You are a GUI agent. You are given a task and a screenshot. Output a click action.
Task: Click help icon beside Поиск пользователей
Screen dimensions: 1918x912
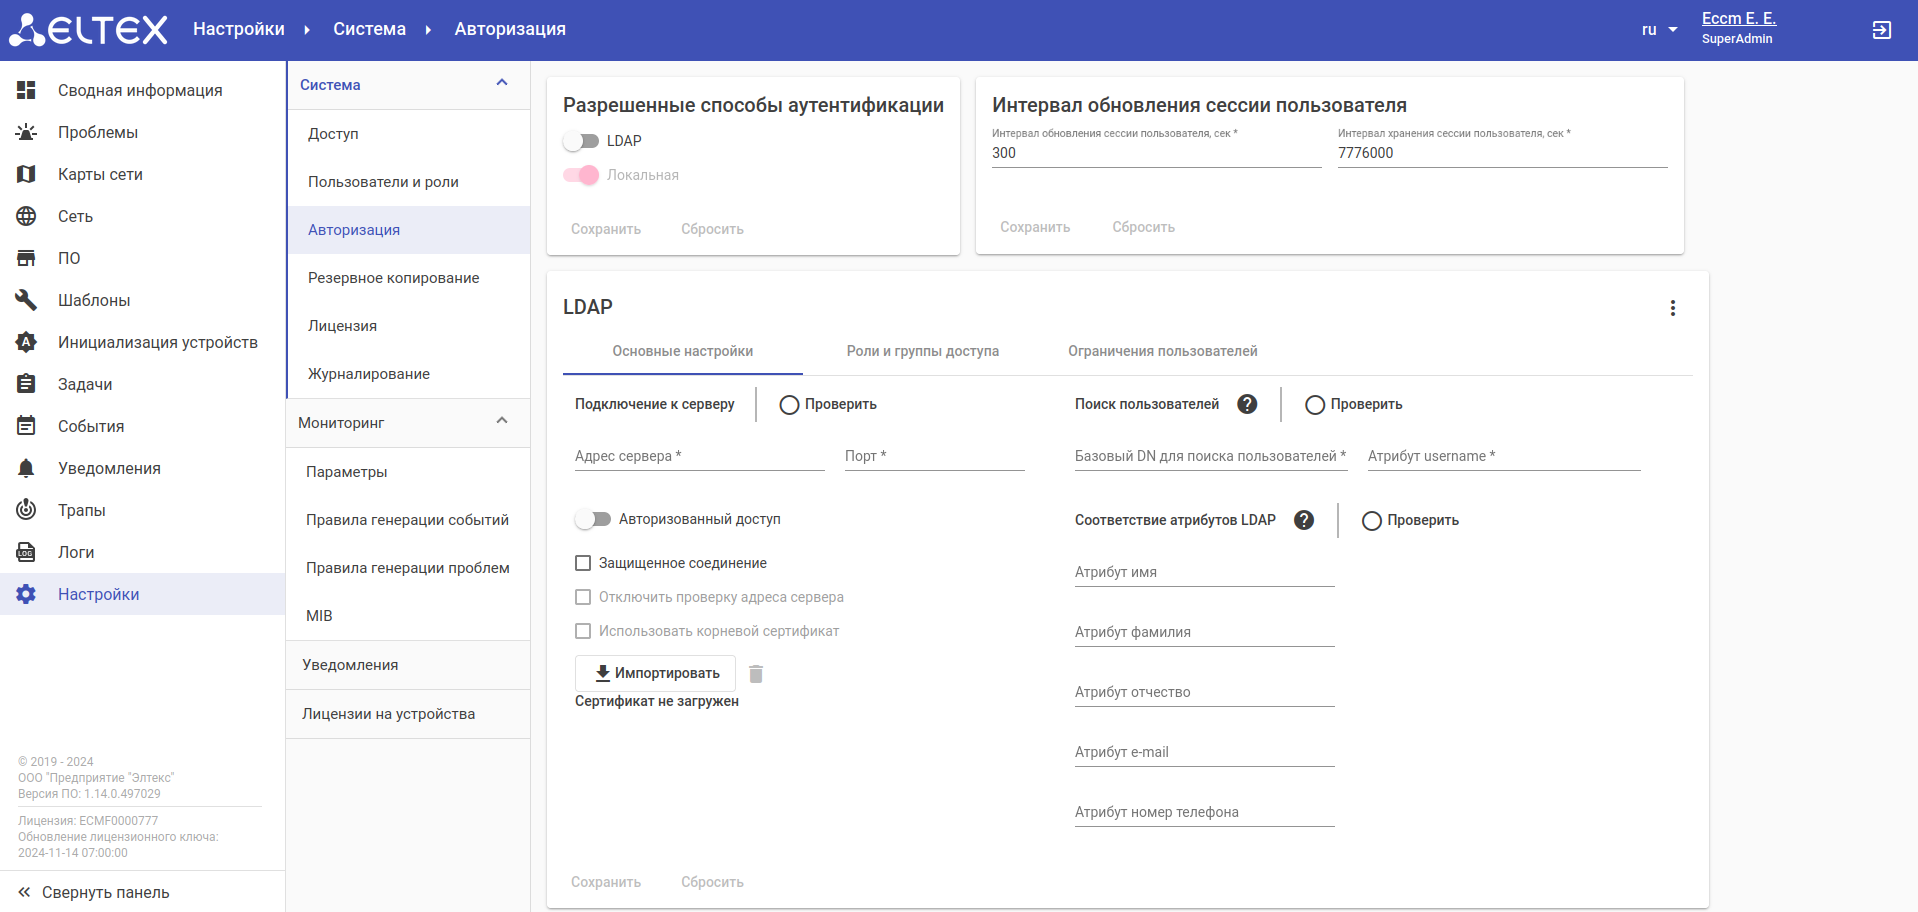click(1247, 404)
